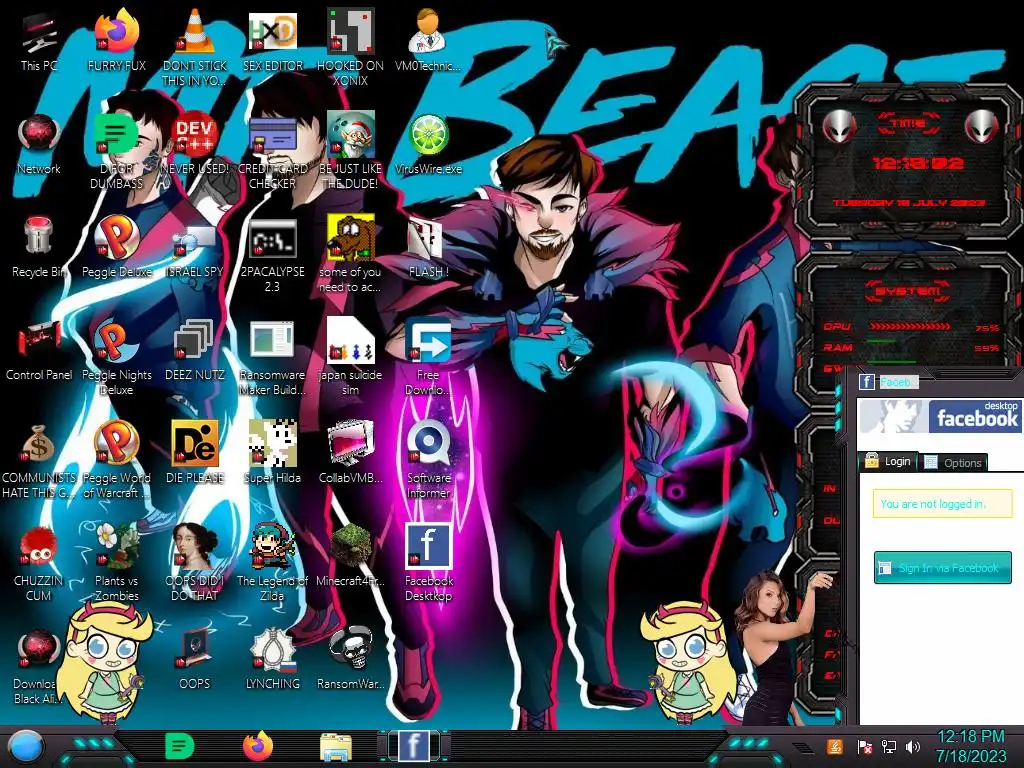Click the Windows Start orb
The width and height of the screenshot is (1024, 768).
click(x=25, y=746)
